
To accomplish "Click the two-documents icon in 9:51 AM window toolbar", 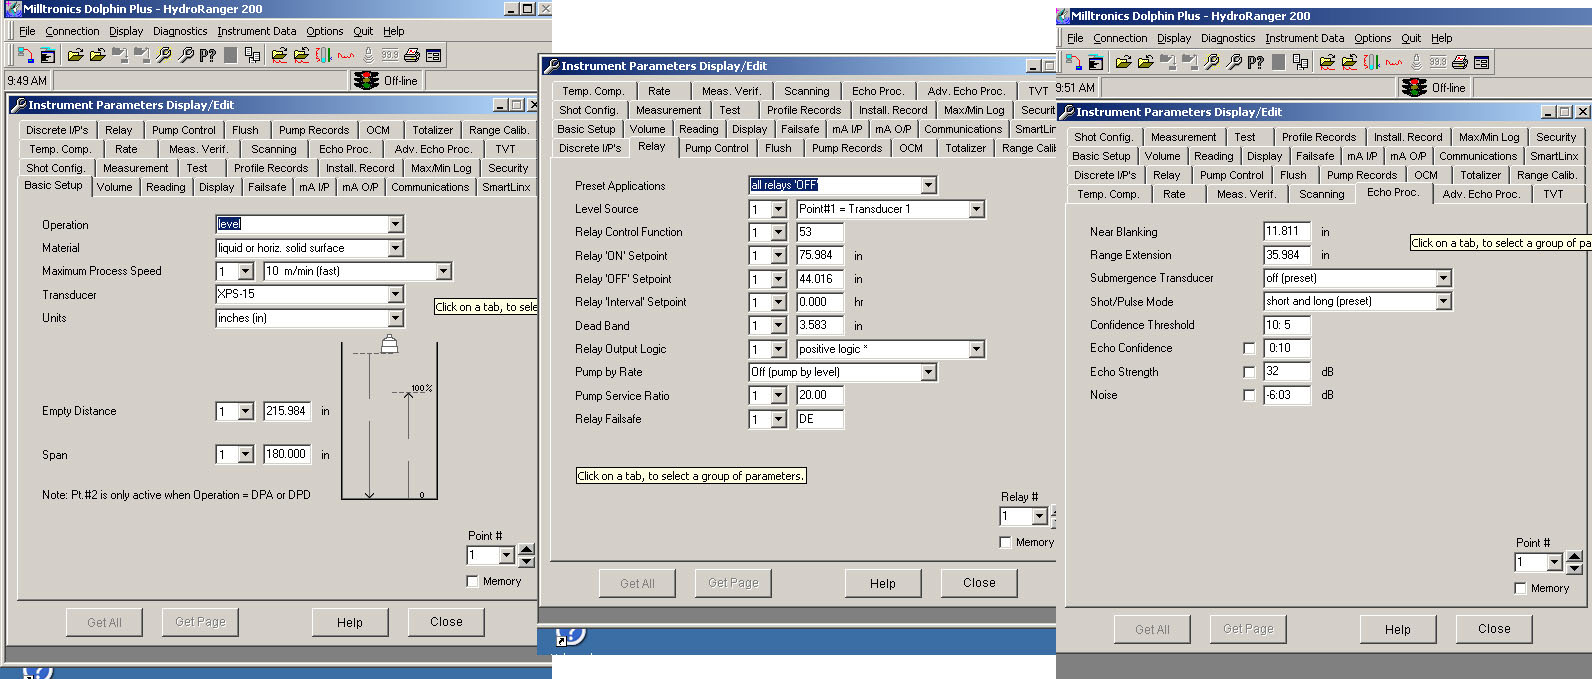I will [1300, 62].
